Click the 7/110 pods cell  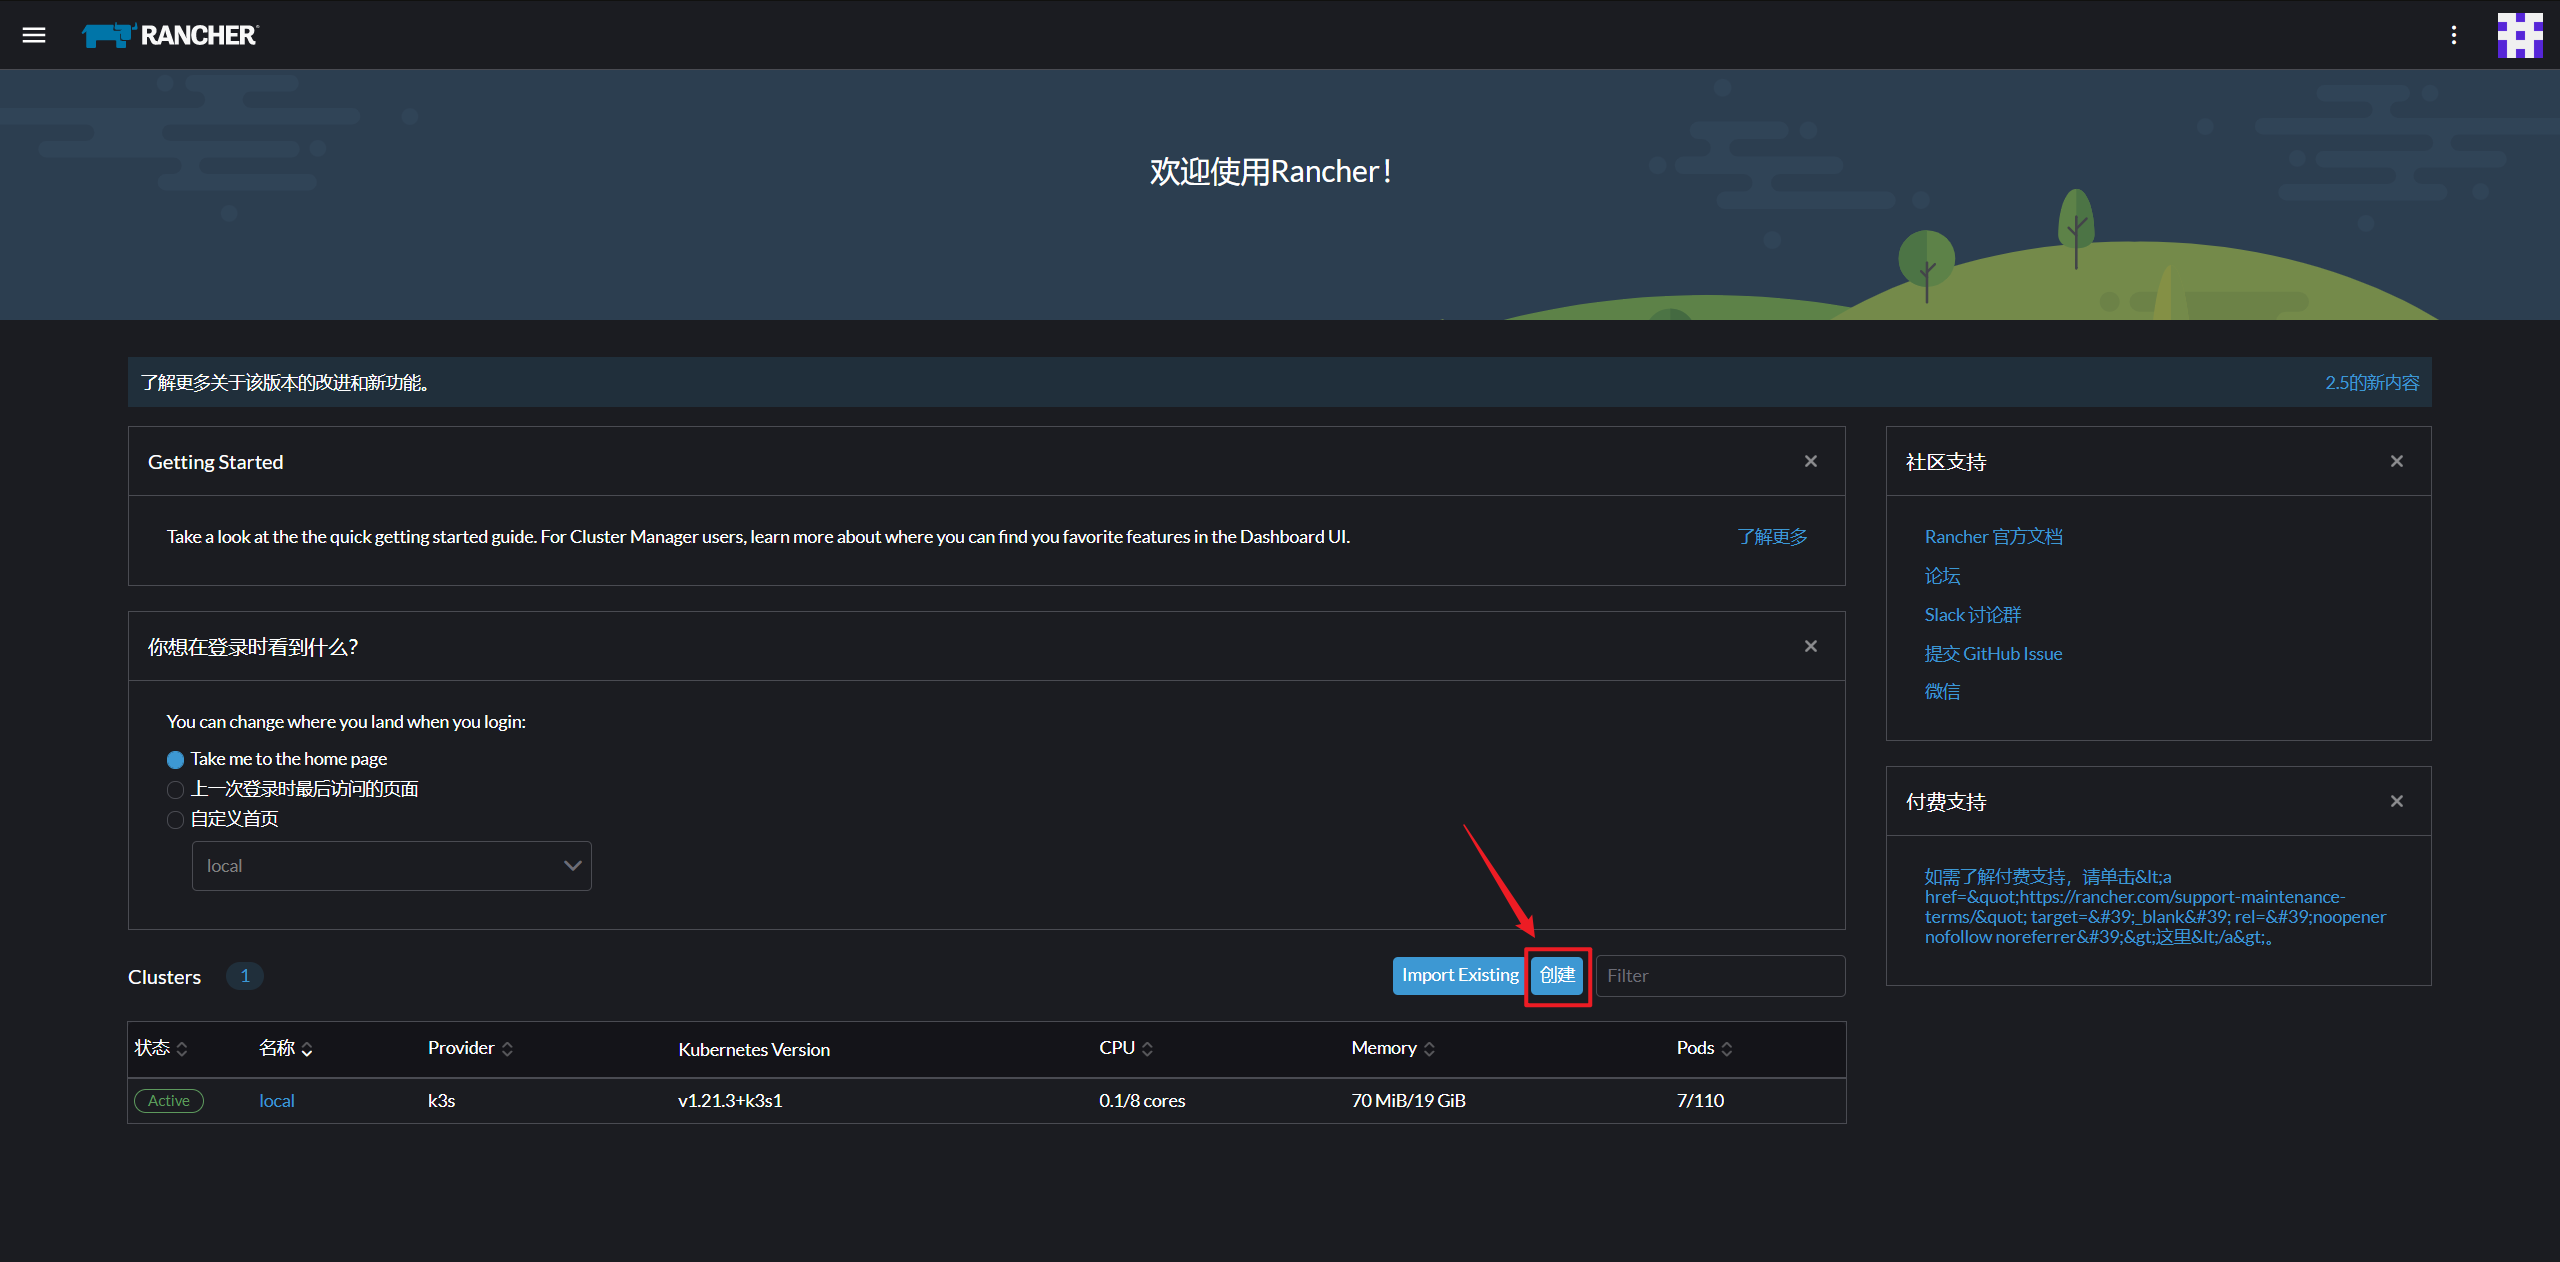(x=1700, y=1101)
